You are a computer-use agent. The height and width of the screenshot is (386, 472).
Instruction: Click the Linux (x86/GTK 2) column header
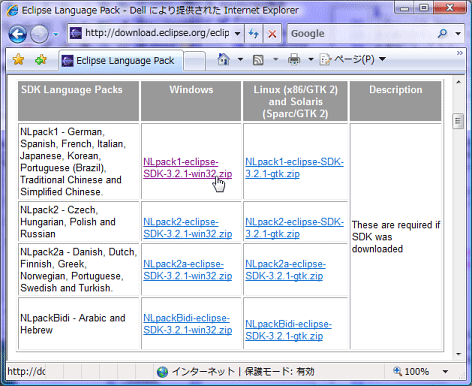click(295, 101)
